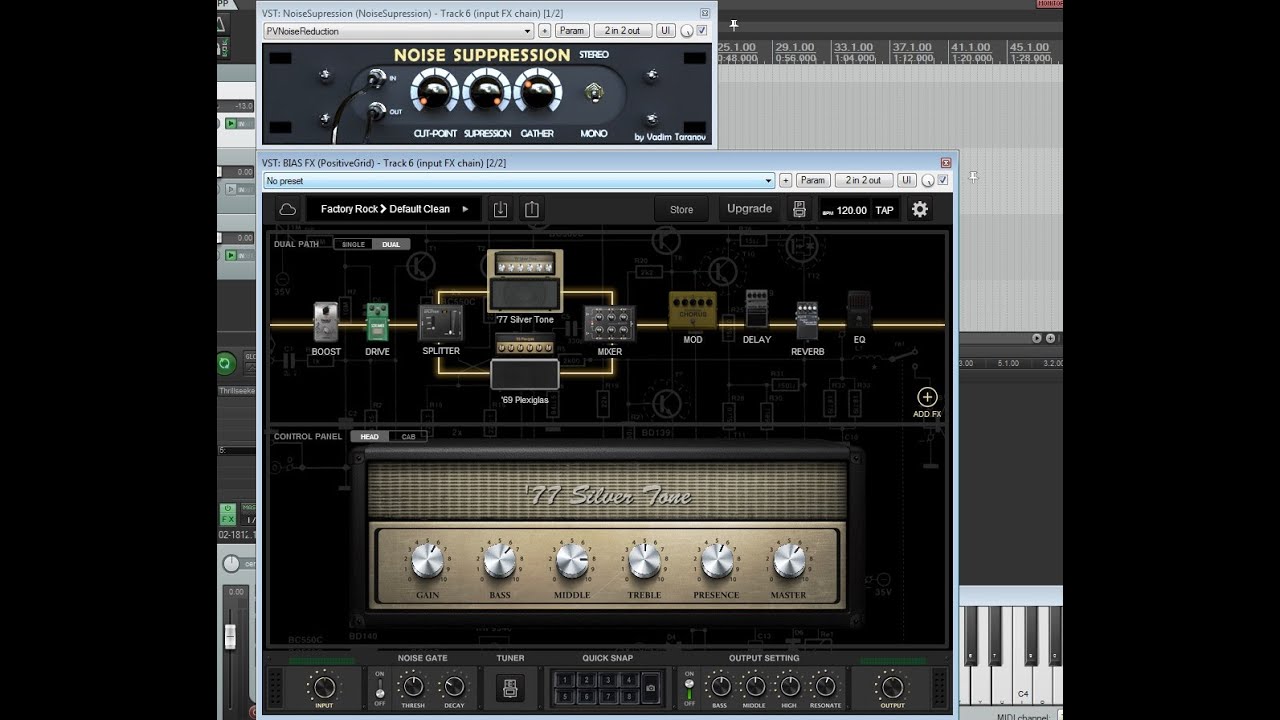Click the Quick Snap camera icon
The width and height of the screenshot is (1280, 720).
click(x=650, y=687)
